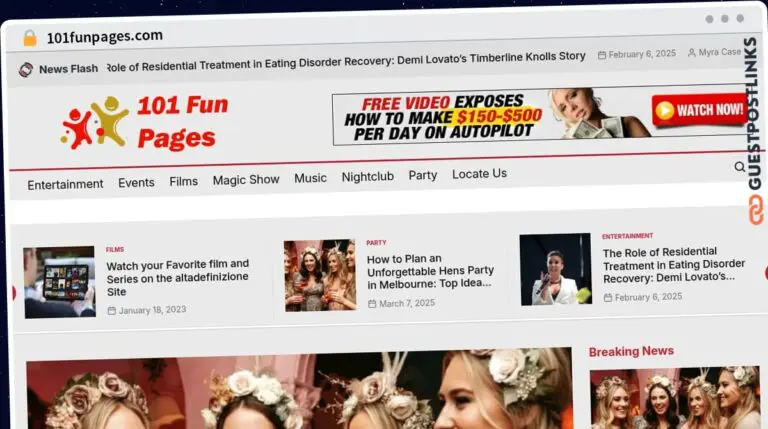Navigate to the Nightclub menu item
Screen dimensions: 768x429
(367, 177)
